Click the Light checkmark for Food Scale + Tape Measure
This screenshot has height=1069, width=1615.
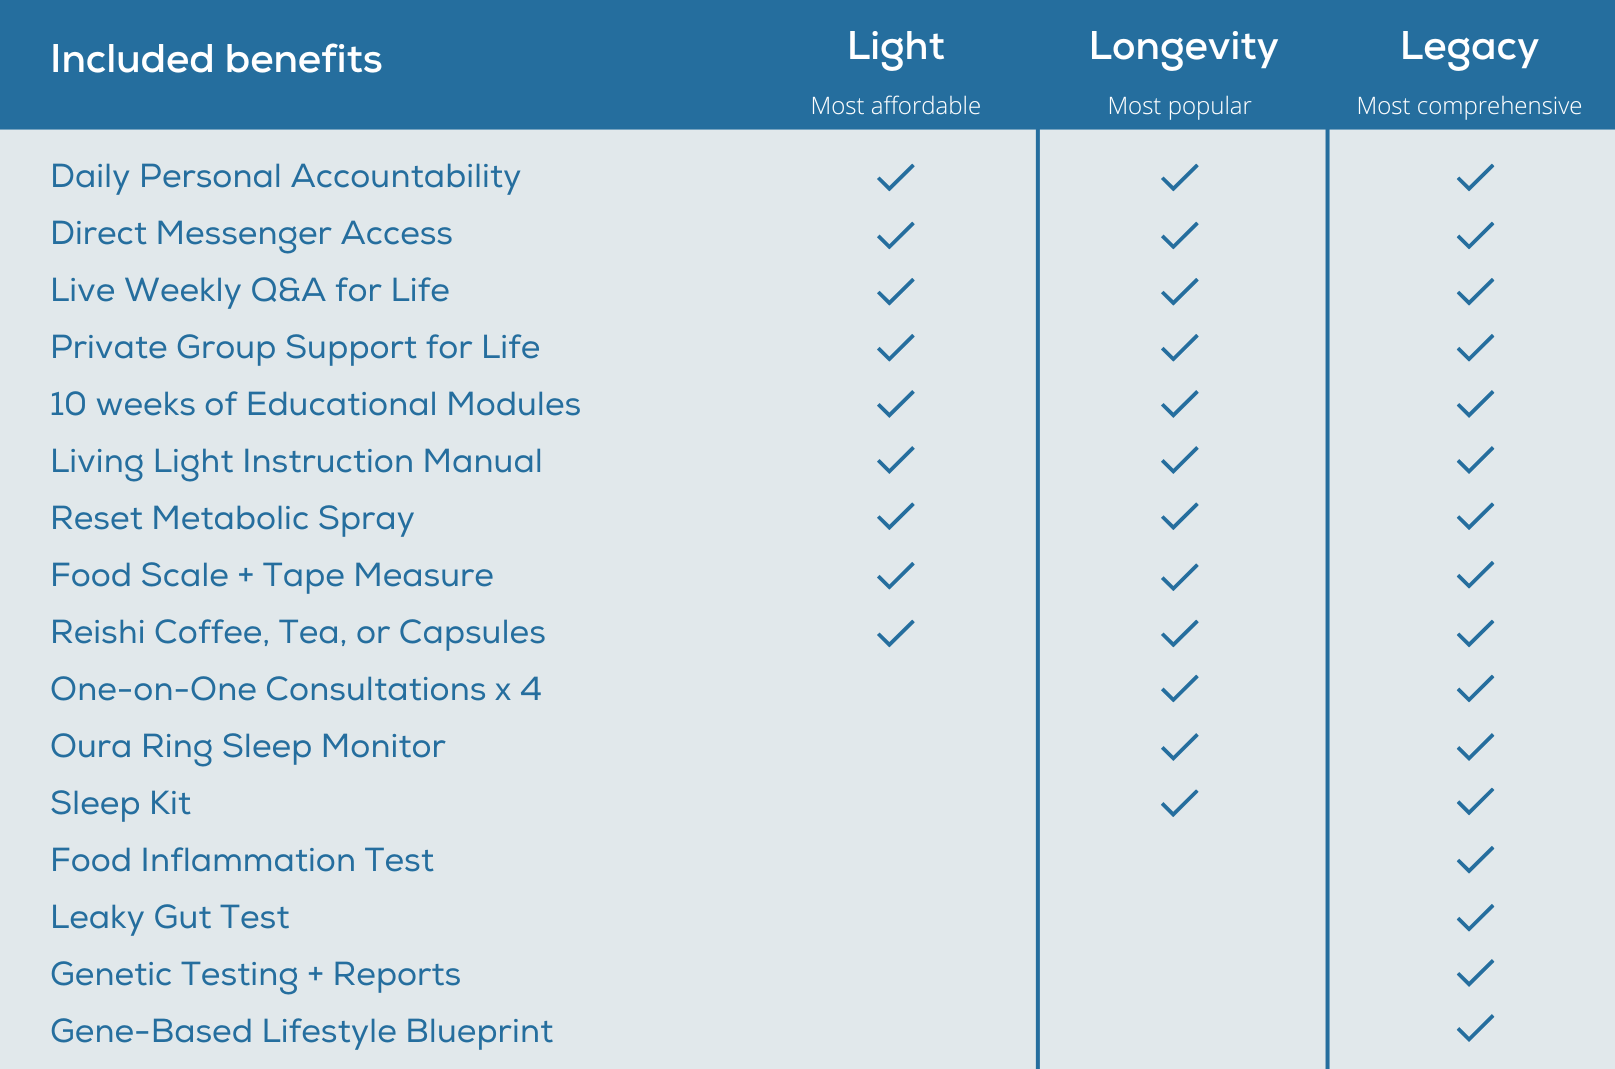[895, 576]
